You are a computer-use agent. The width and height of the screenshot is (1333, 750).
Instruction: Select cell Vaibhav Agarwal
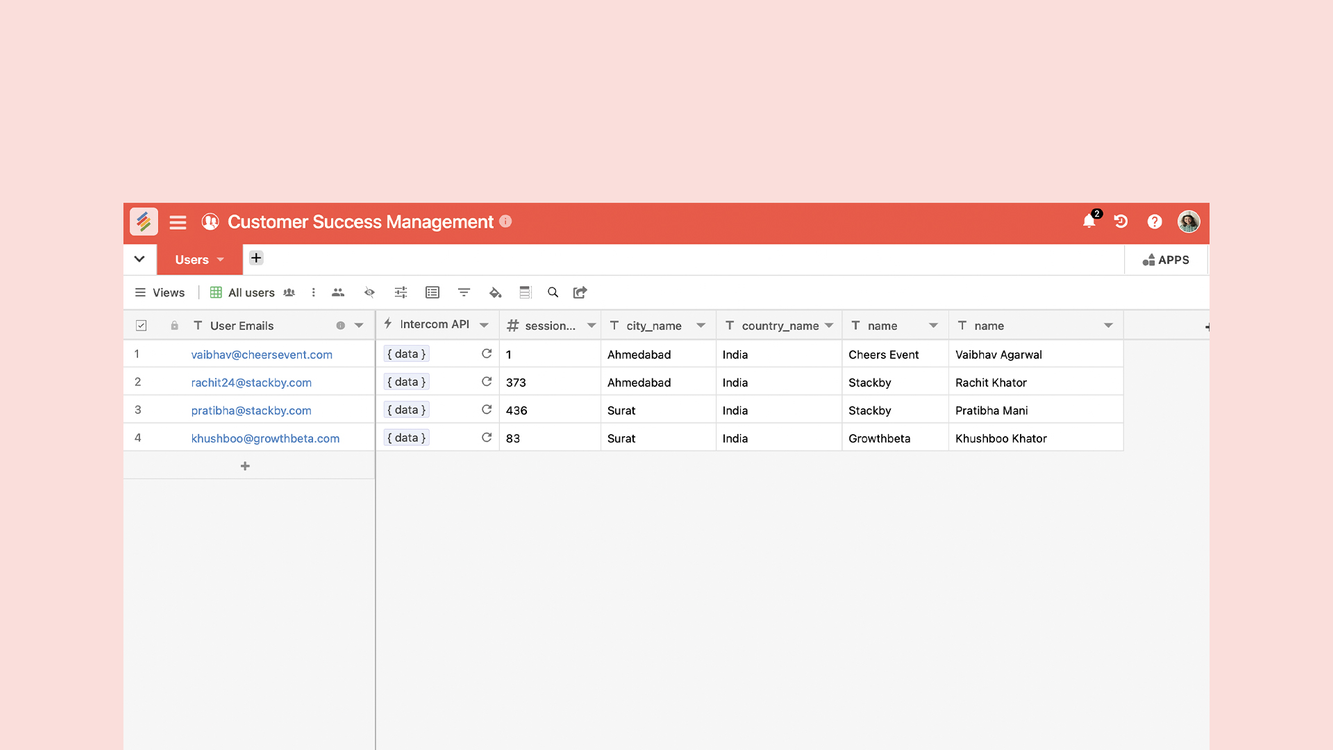point(1036,355)
